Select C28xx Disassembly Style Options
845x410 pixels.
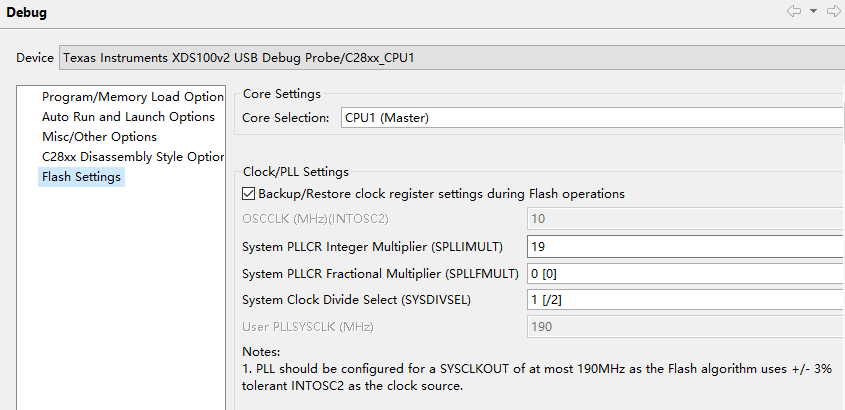pos(132,157)
